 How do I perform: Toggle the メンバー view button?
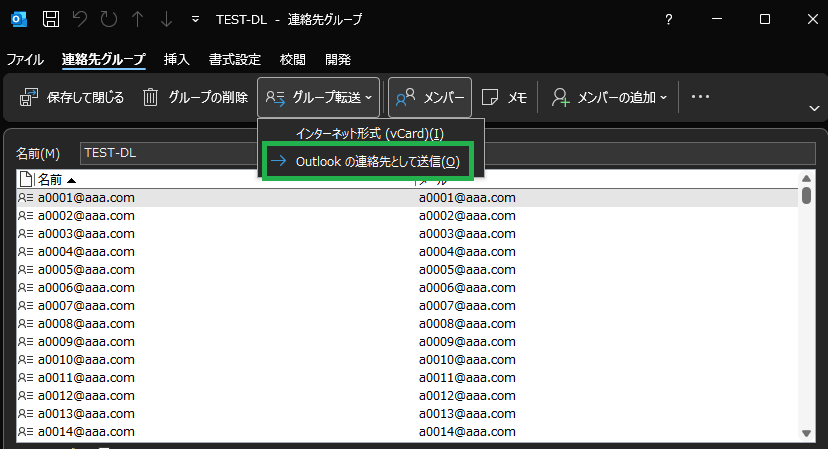pos(430,97)
